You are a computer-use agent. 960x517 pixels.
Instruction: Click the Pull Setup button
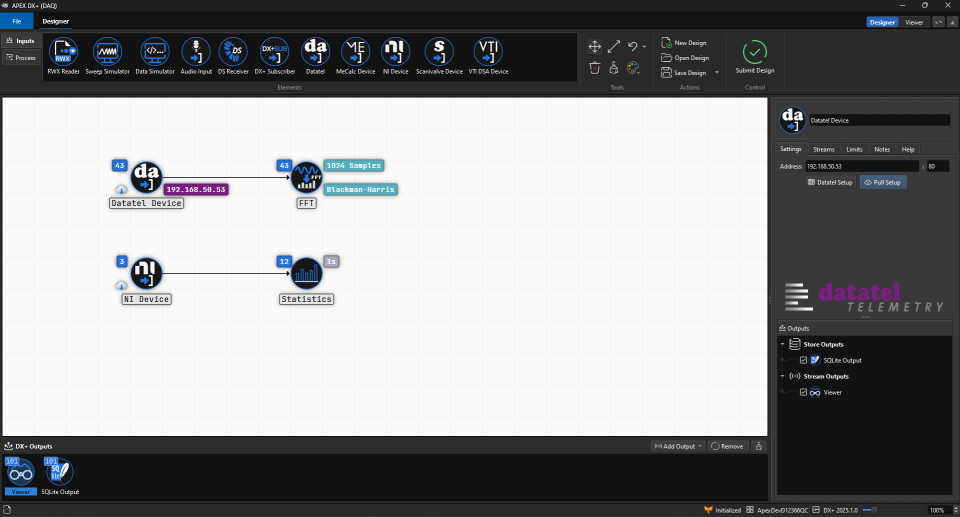pyautogui.click(x=883, y=183)
